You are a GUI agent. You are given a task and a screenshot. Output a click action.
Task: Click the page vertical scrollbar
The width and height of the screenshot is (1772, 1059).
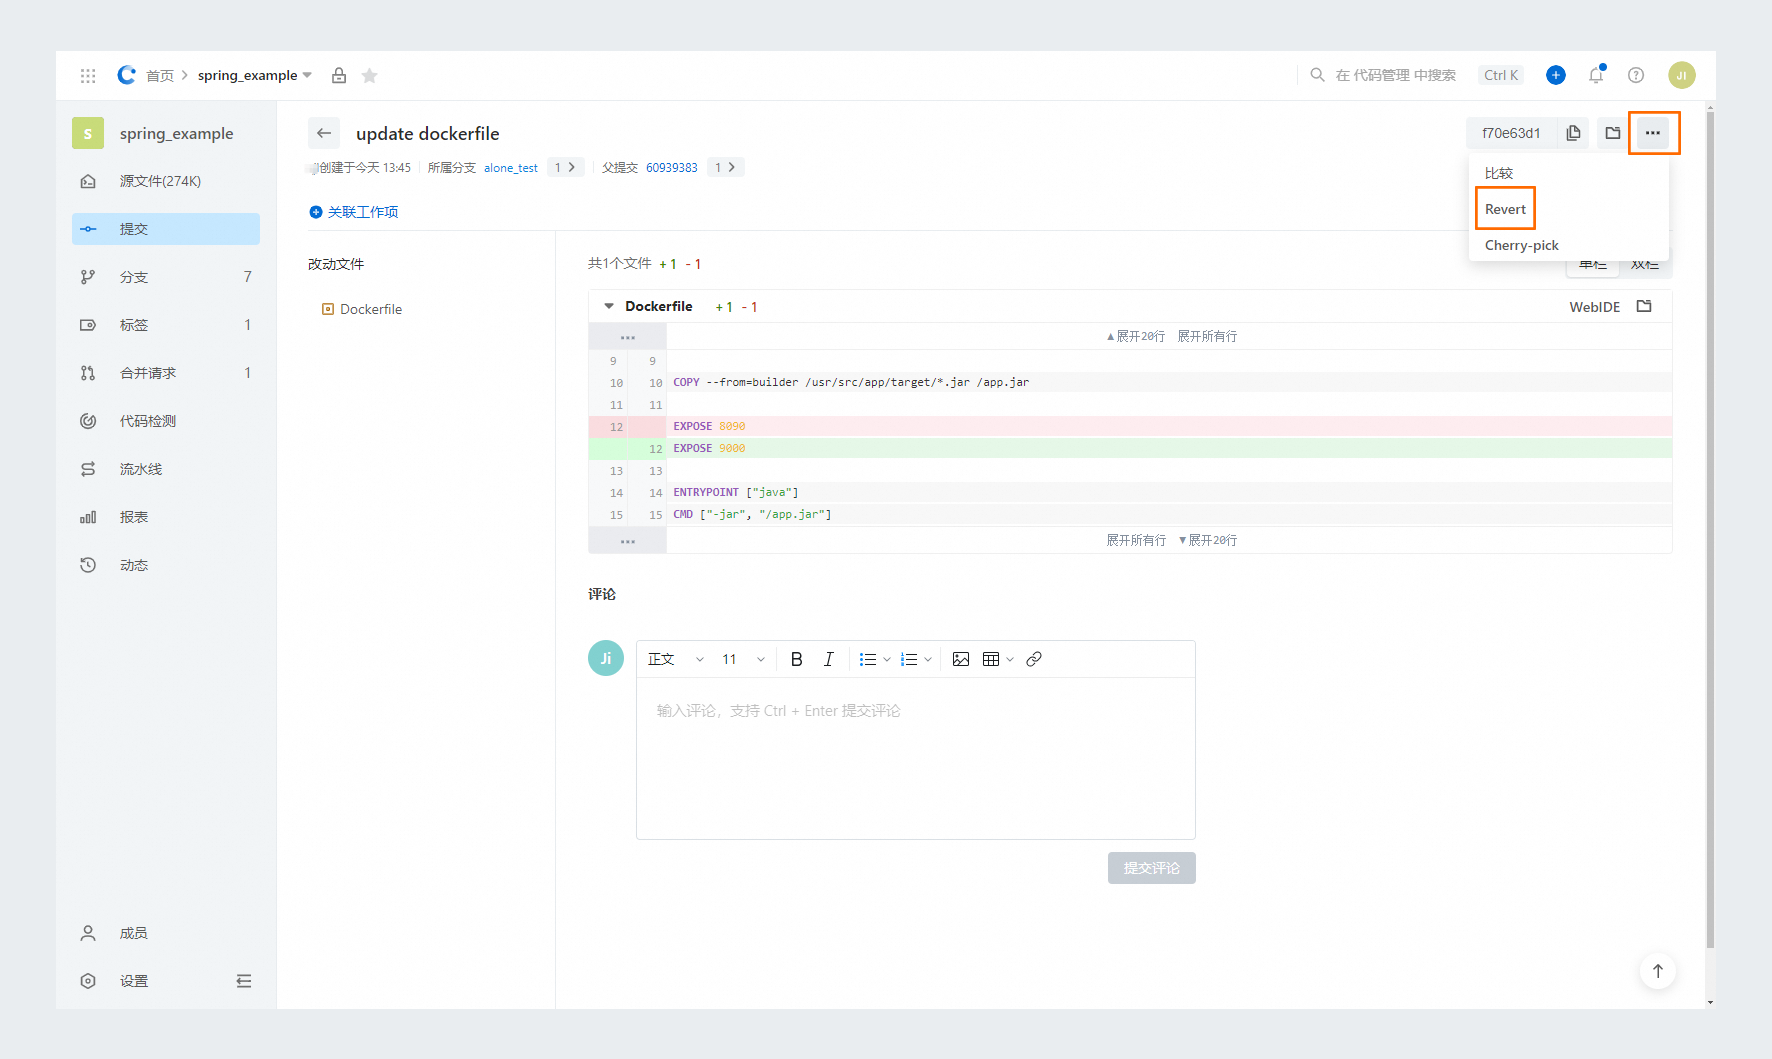[x=1710, y=529]
